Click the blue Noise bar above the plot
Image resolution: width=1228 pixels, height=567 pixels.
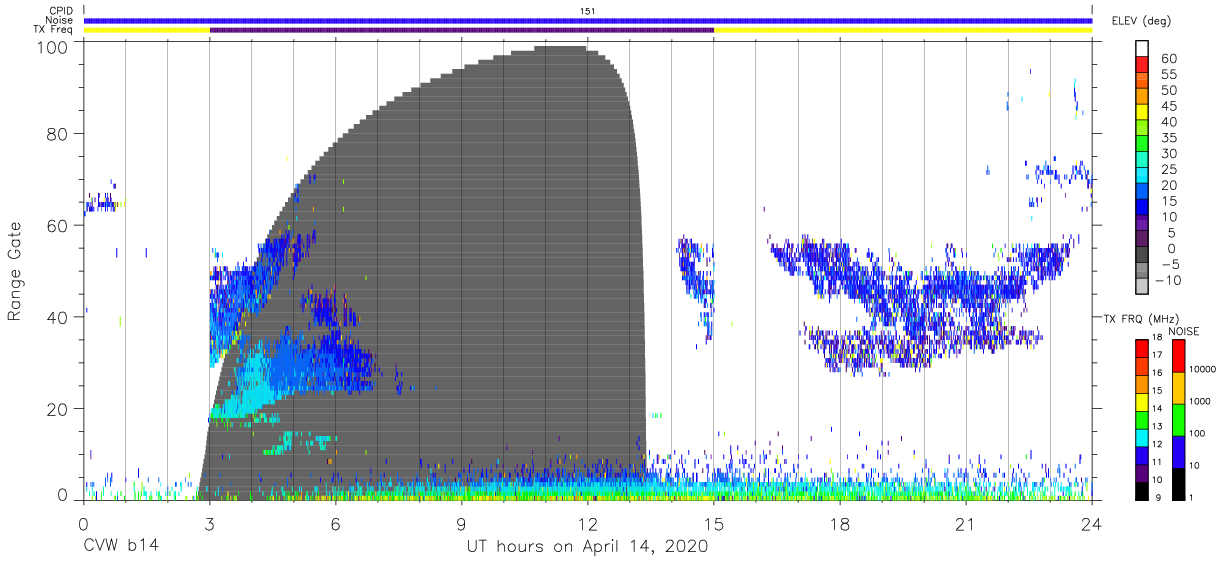pos(588,20)
